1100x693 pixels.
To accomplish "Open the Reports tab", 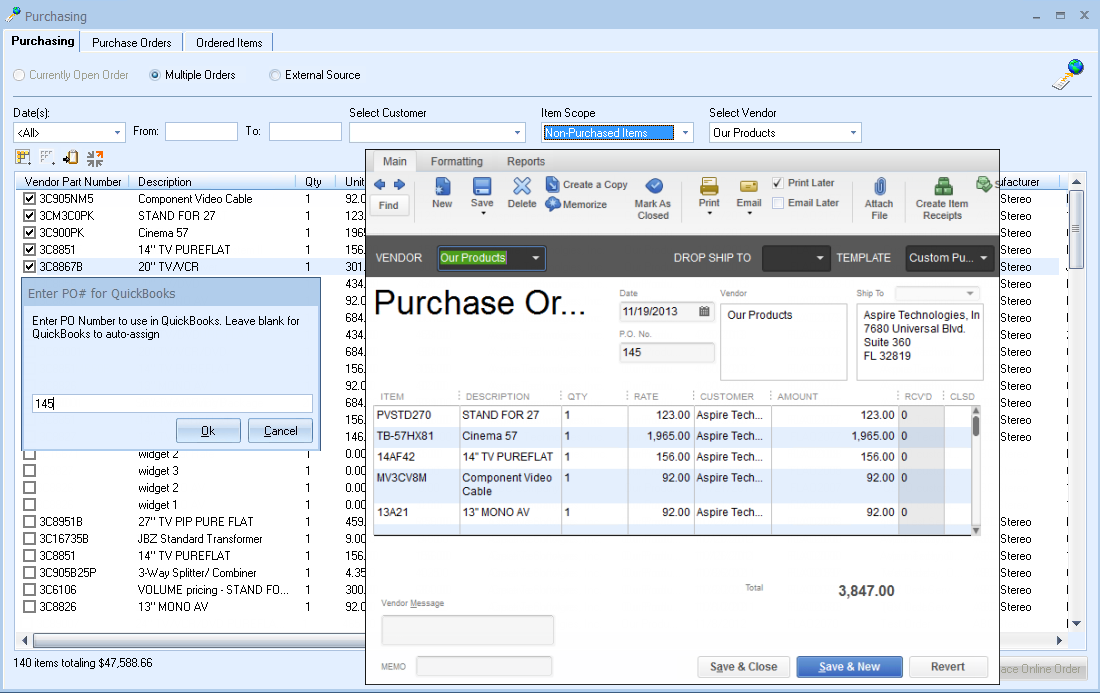I will click(x=525, y=161).
